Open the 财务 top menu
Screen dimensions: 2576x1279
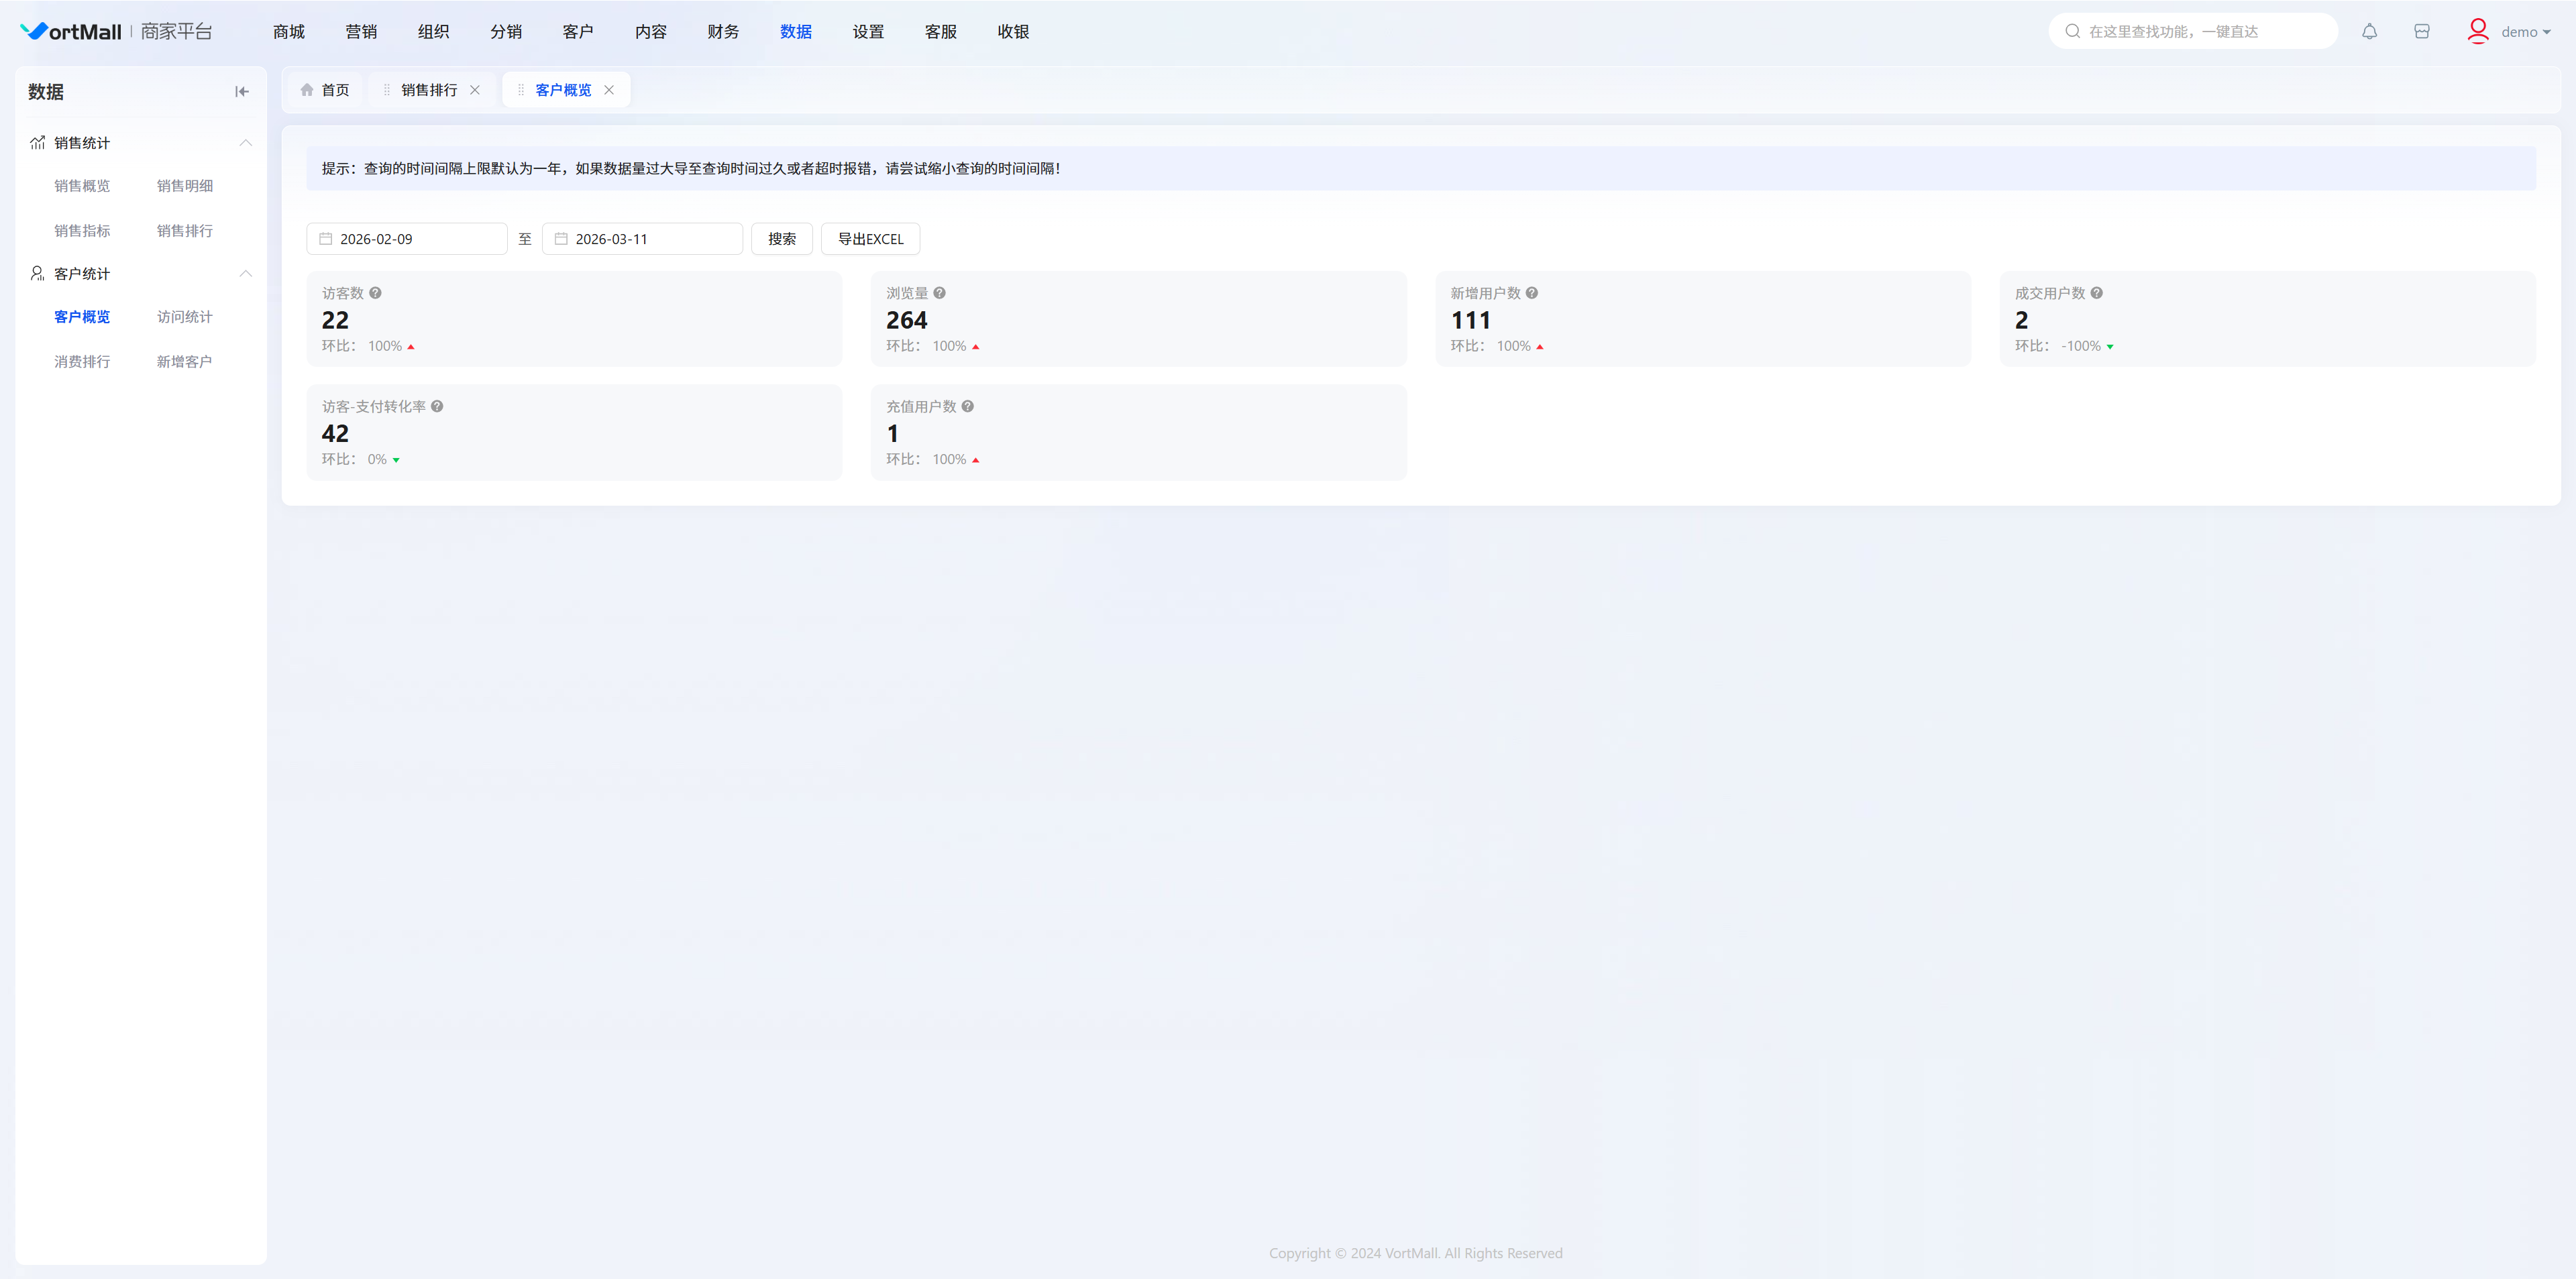722,32
